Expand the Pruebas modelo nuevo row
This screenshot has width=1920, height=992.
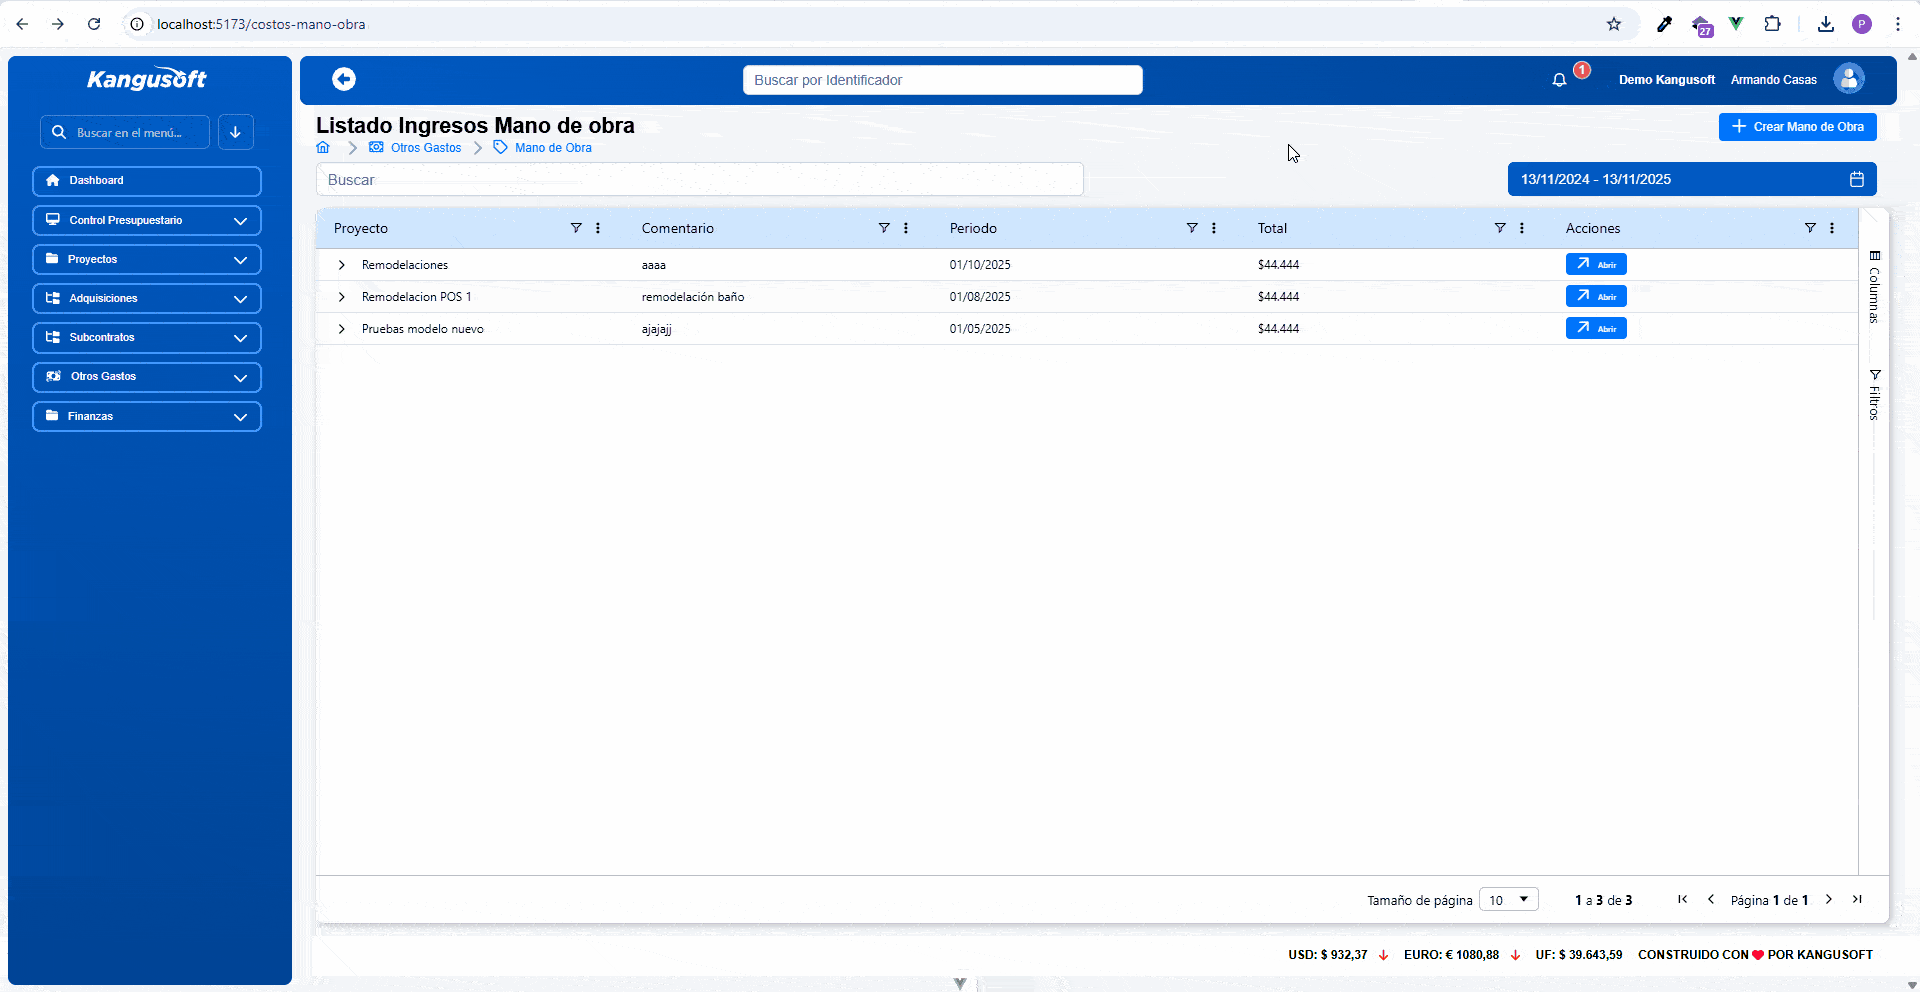point(342,329)
